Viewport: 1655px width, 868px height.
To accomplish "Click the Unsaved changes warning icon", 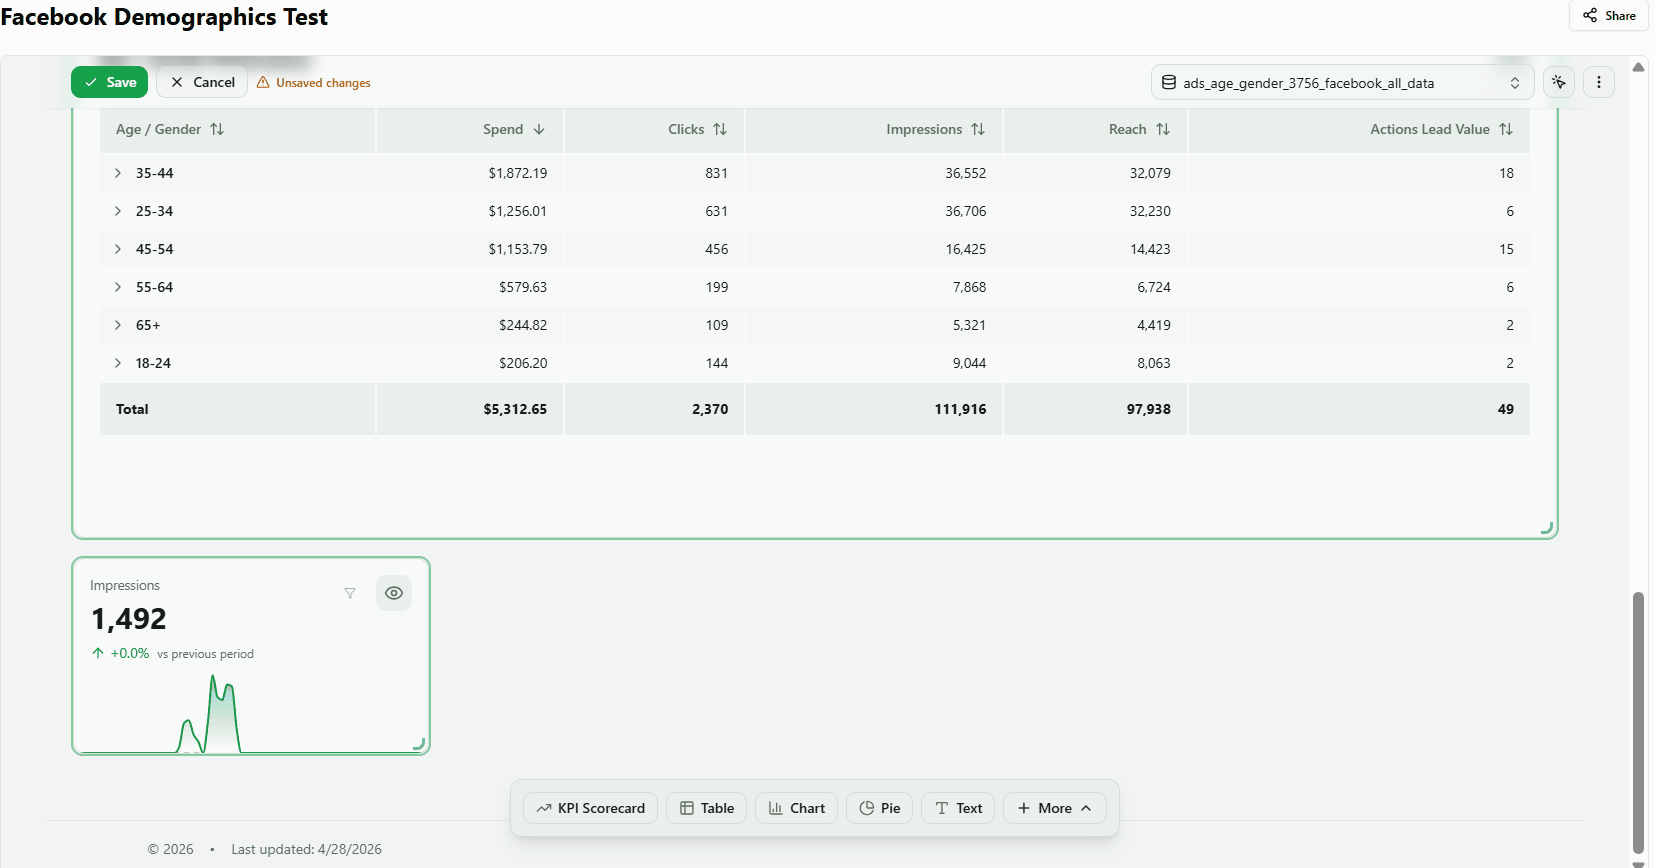I will point(263,83).
